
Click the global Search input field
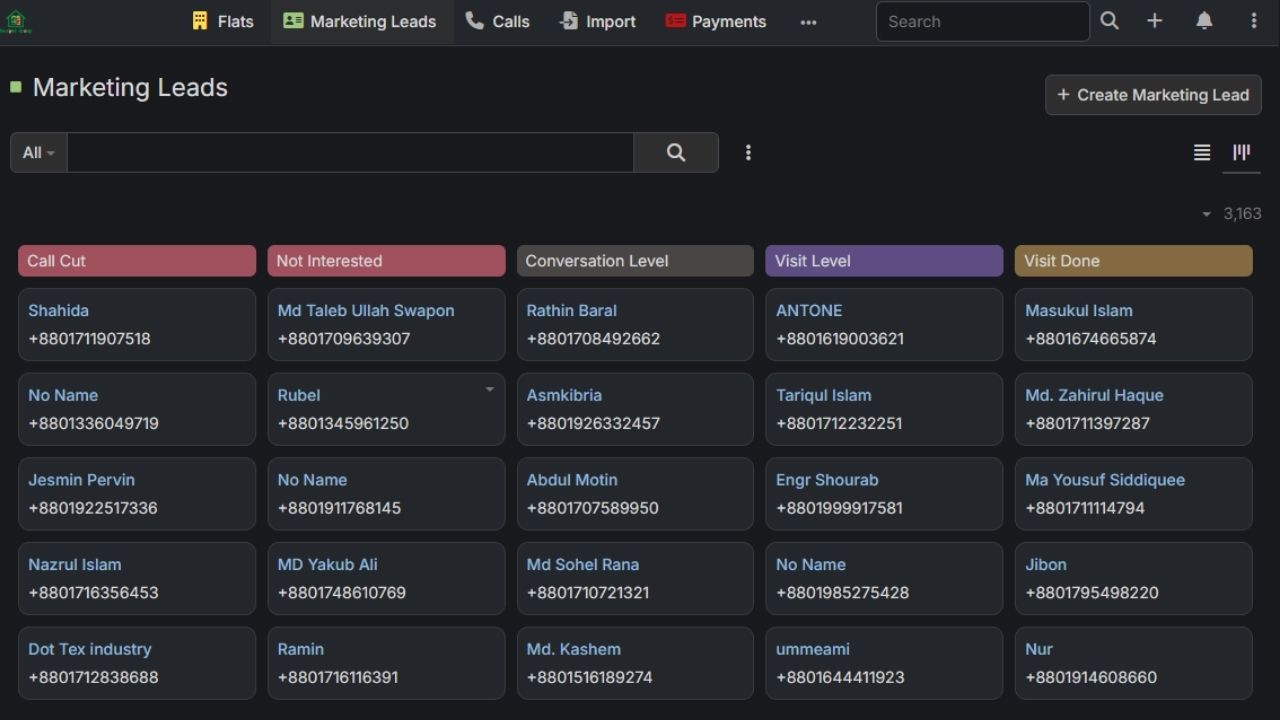(x=983, y=21)
